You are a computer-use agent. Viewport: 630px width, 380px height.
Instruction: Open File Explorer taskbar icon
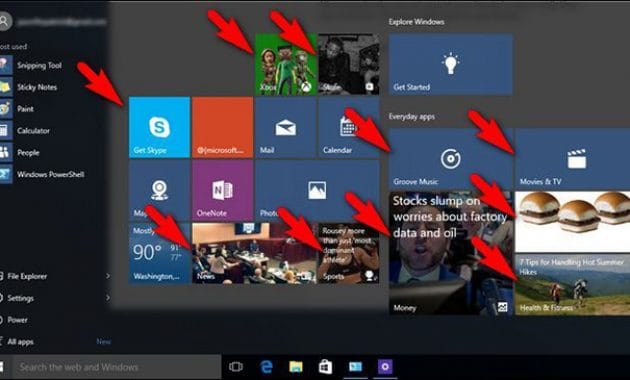[x=296, y=367]
